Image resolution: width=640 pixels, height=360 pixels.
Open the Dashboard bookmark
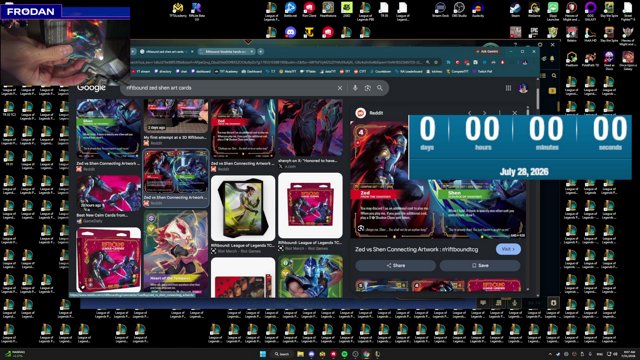pyautogui.click(x=251, y=71)
